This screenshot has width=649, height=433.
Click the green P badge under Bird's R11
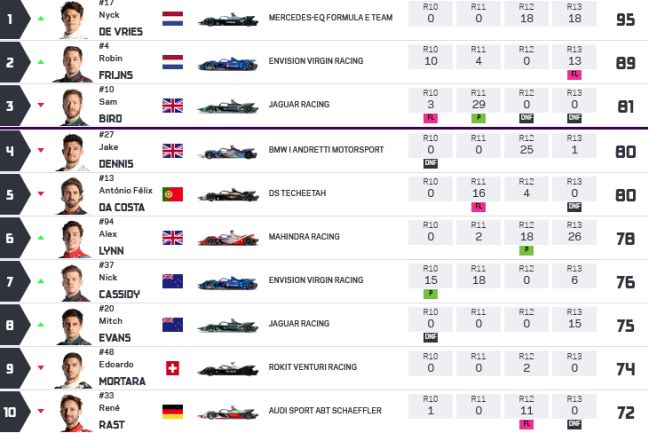tap(478, 118)
